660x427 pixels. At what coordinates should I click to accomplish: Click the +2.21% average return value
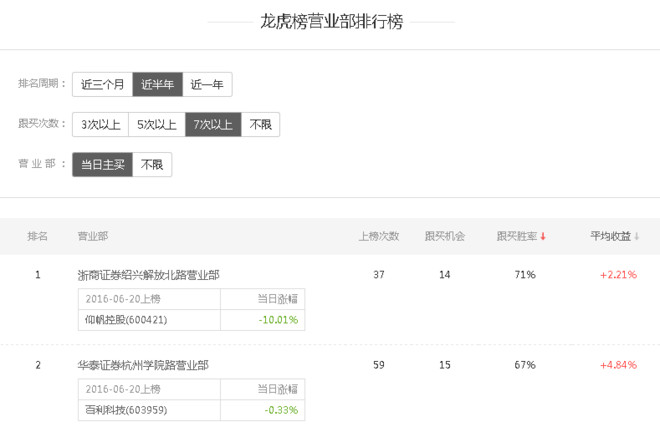tap(618, 275)
